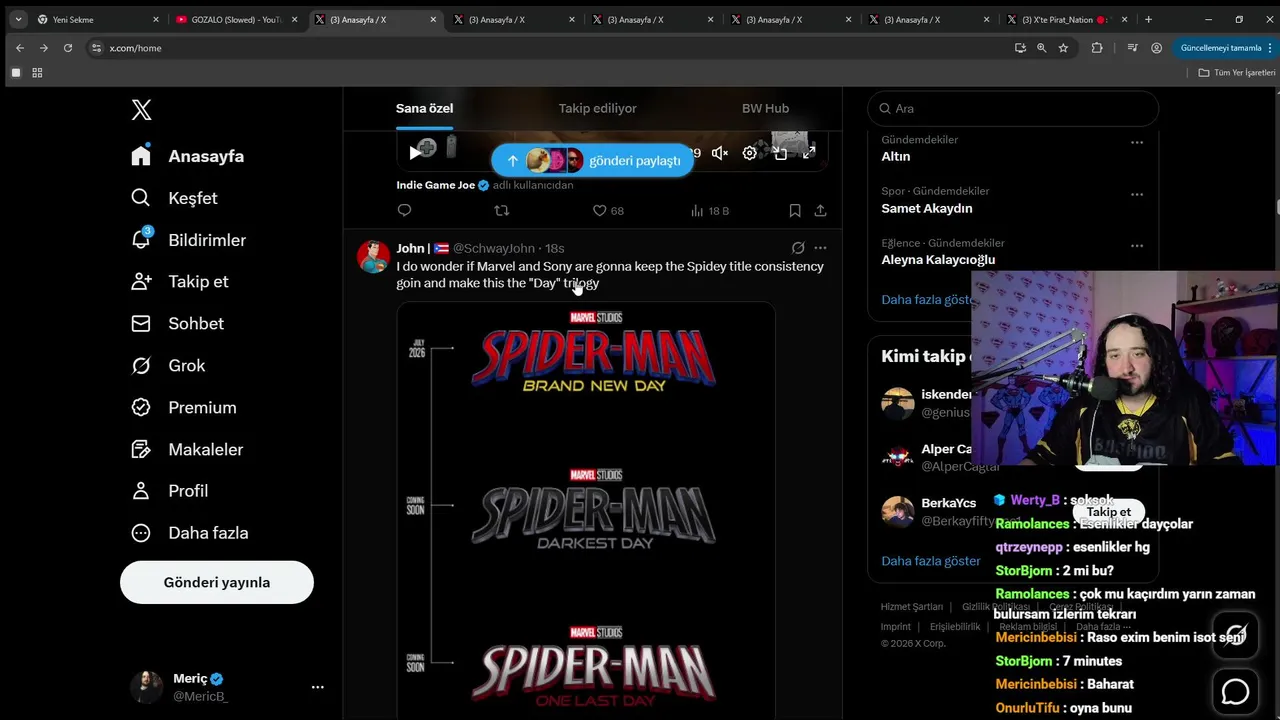Unmute the video sound
Viewport: 1280px width, 720px height.
tap(720, 153)
